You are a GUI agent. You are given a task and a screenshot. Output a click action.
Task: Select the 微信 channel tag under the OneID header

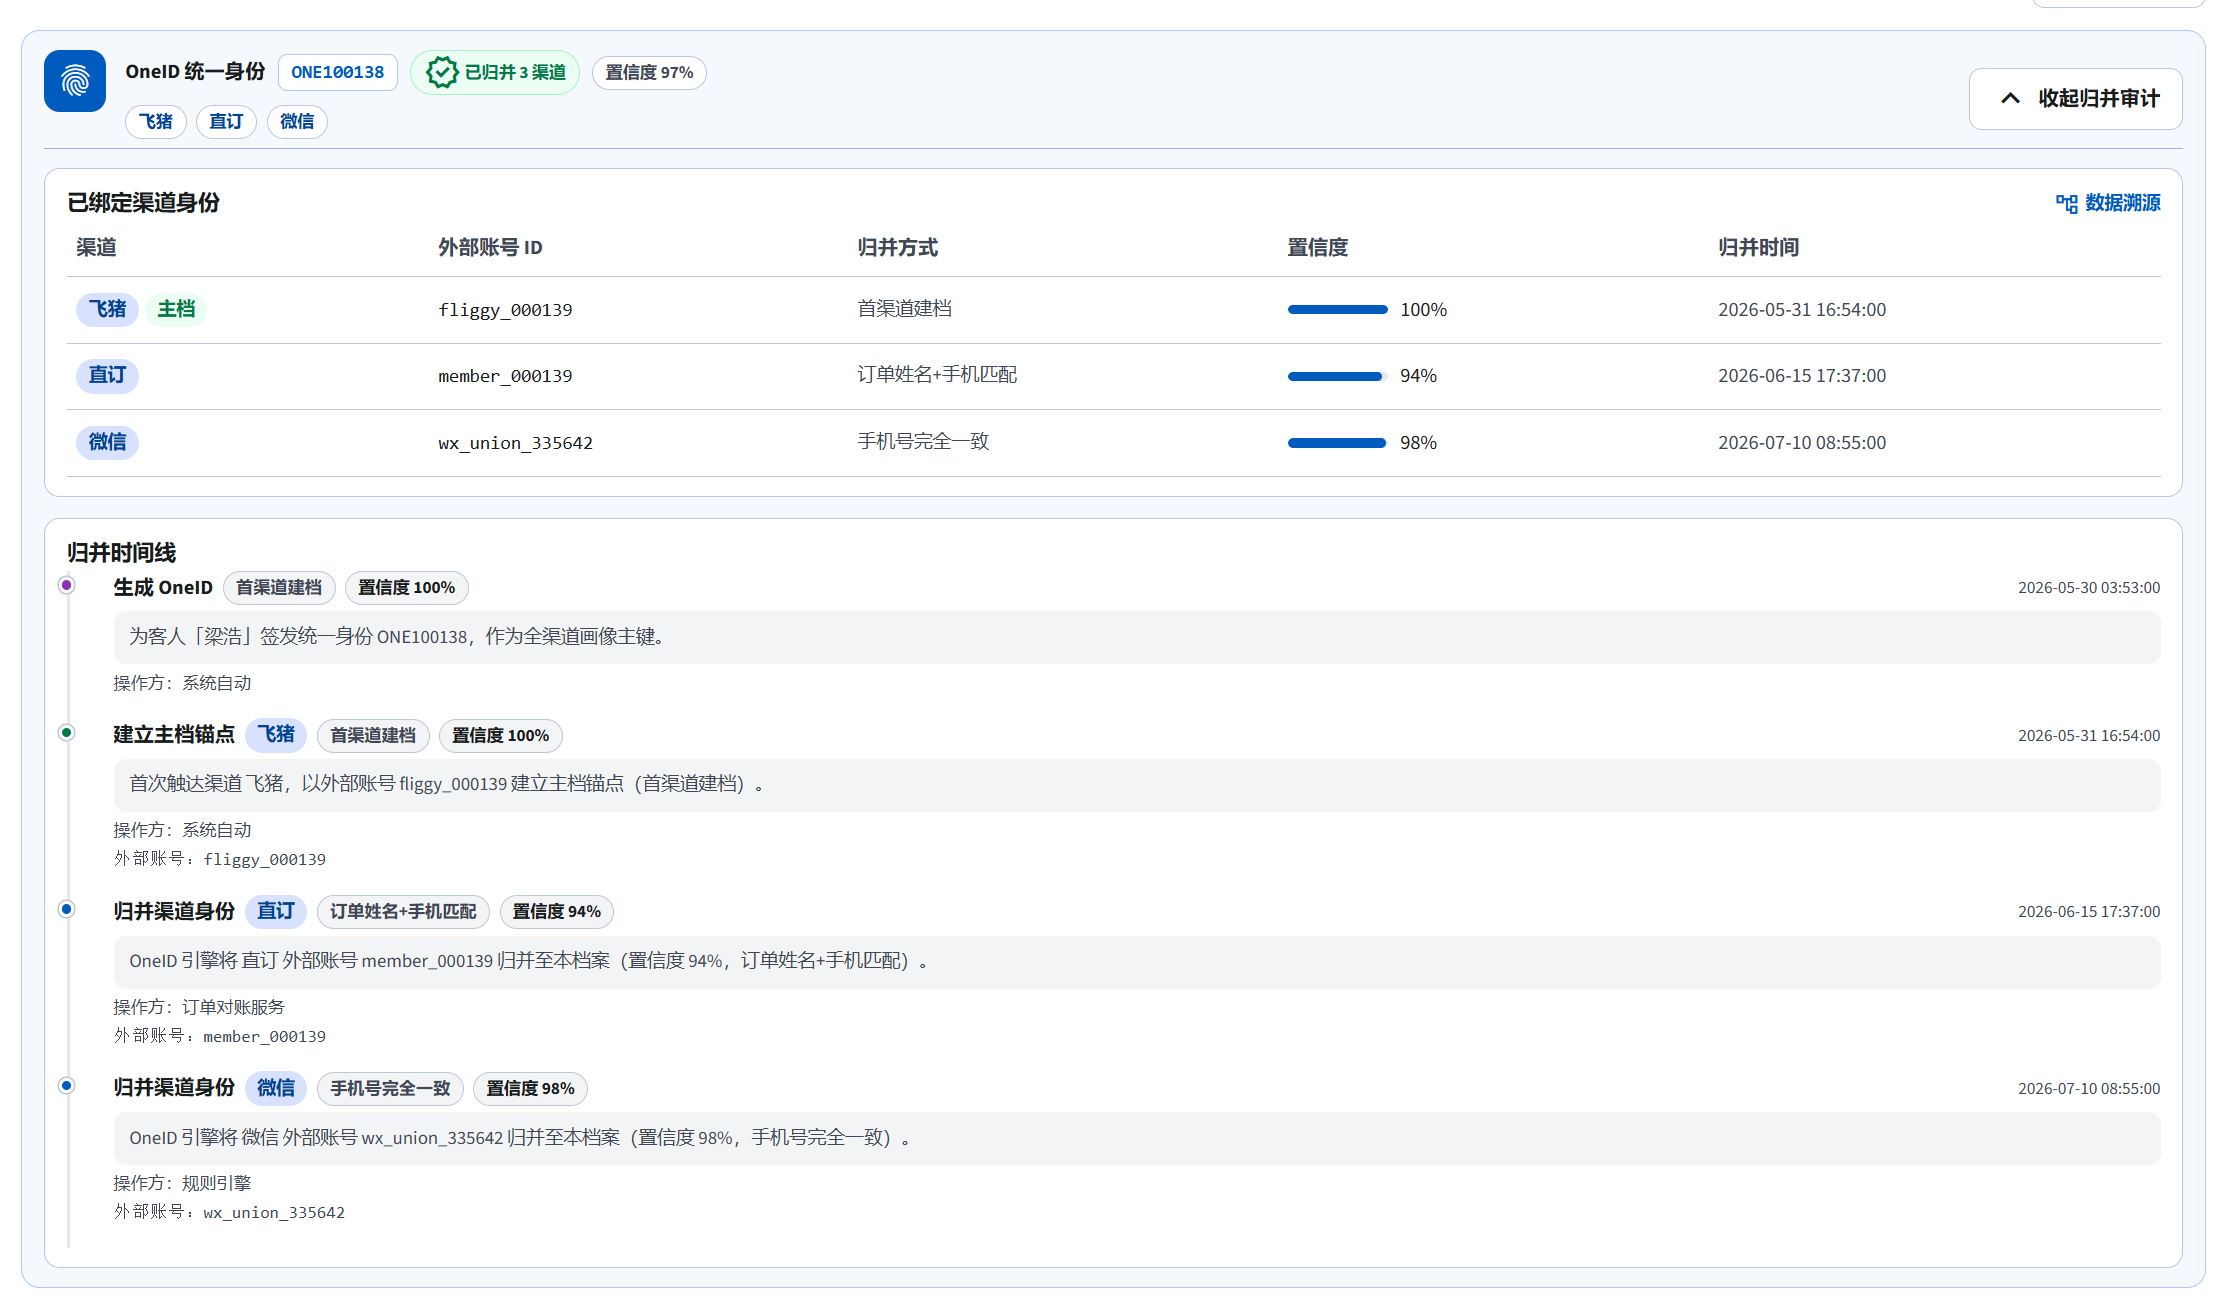pyautogui.click(x=297, y=121)
